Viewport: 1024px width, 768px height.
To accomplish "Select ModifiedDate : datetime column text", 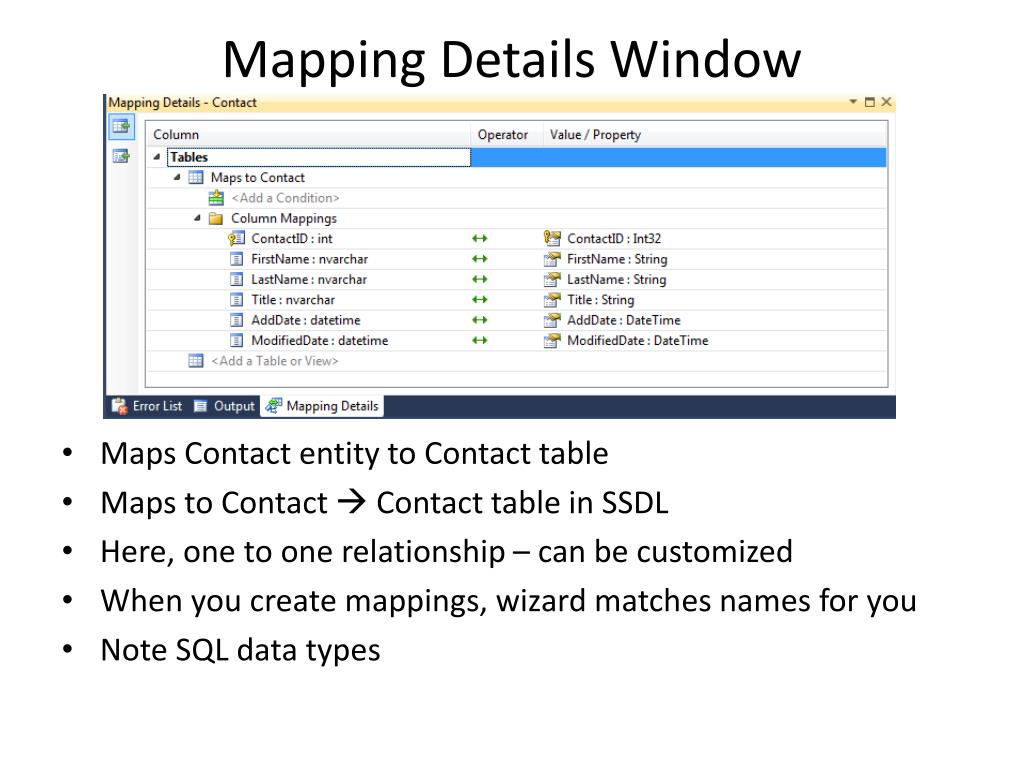I will (319, 340).
